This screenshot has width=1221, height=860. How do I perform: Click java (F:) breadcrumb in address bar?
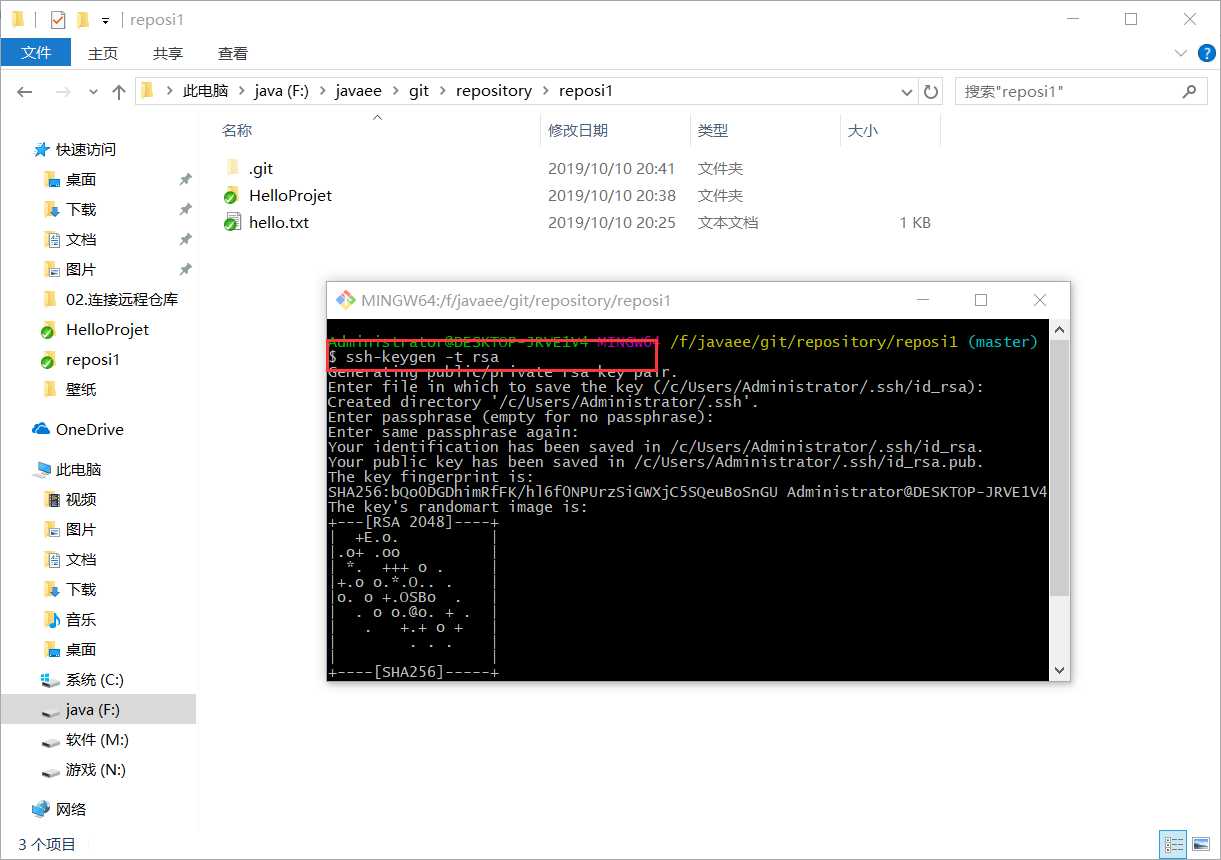point(282,91)
